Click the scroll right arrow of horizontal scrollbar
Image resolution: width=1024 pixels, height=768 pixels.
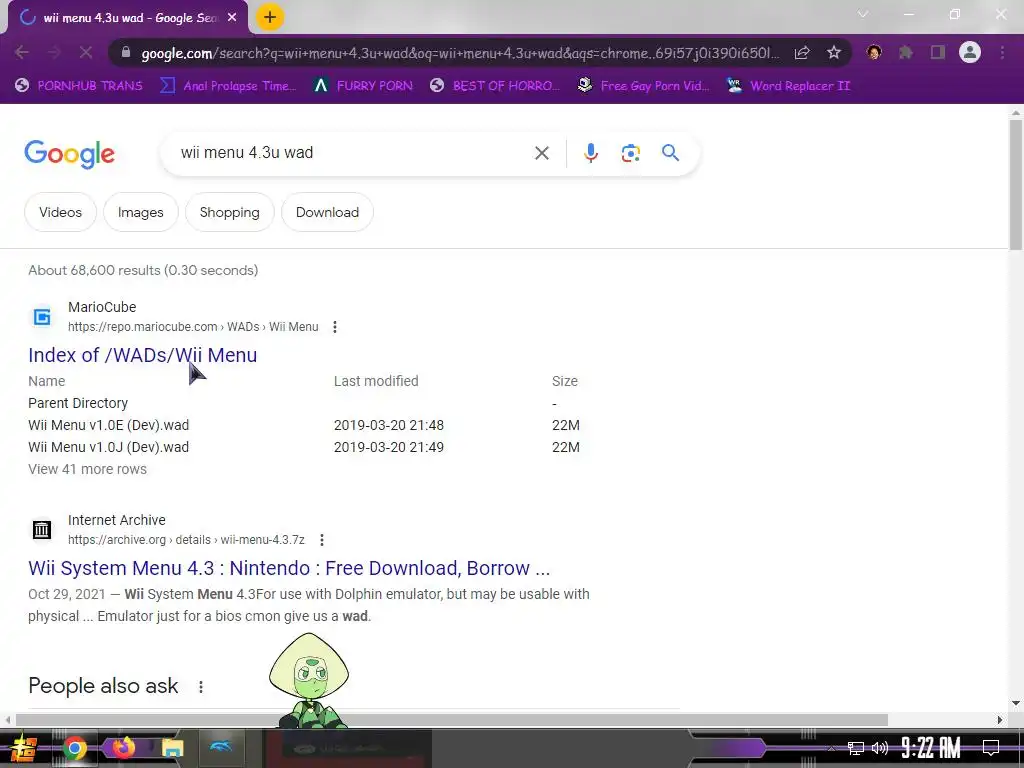point(999,720)
